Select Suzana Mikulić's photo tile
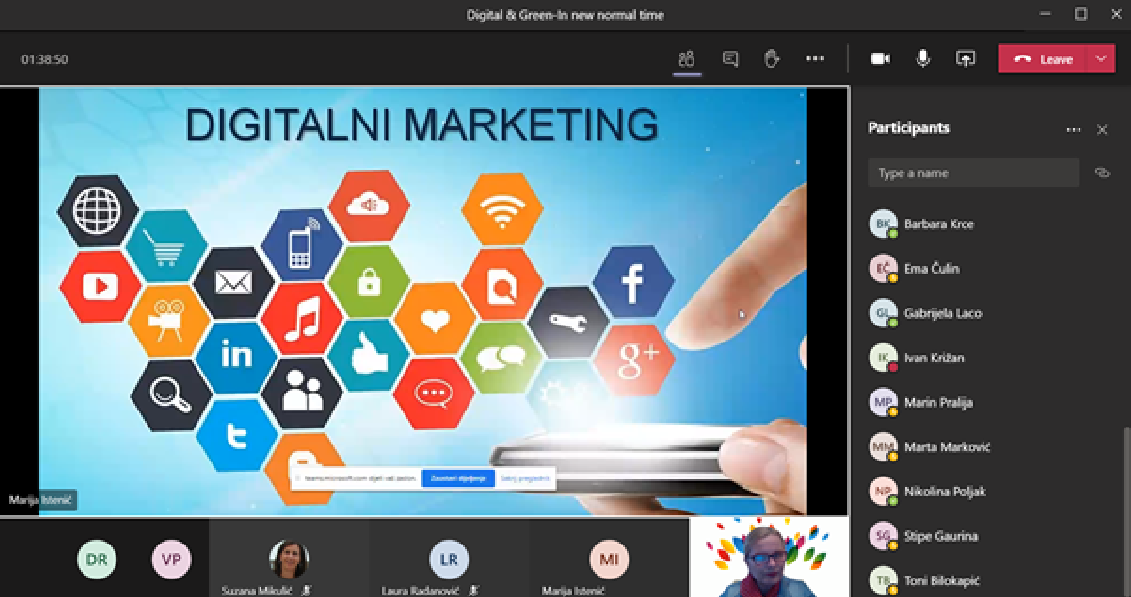Screen dimensions: 1131x597 tap(289, 558)
